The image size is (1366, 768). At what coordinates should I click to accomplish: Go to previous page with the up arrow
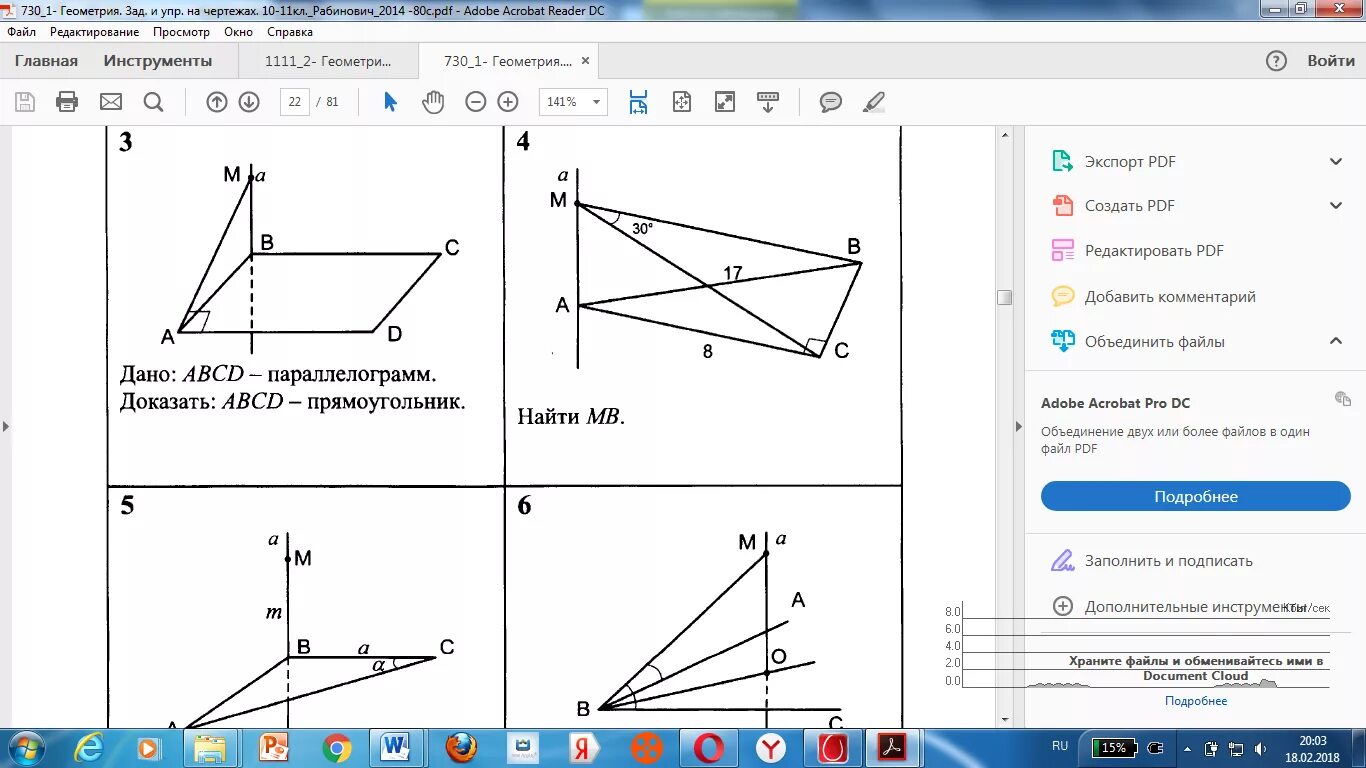[x=217, y=102]
